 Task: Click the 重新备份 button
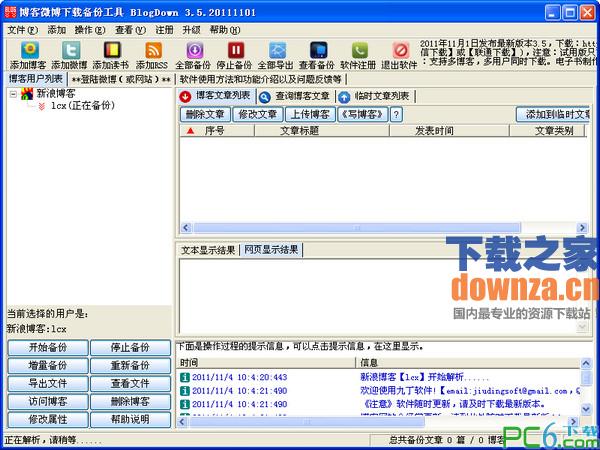(130, 366)
